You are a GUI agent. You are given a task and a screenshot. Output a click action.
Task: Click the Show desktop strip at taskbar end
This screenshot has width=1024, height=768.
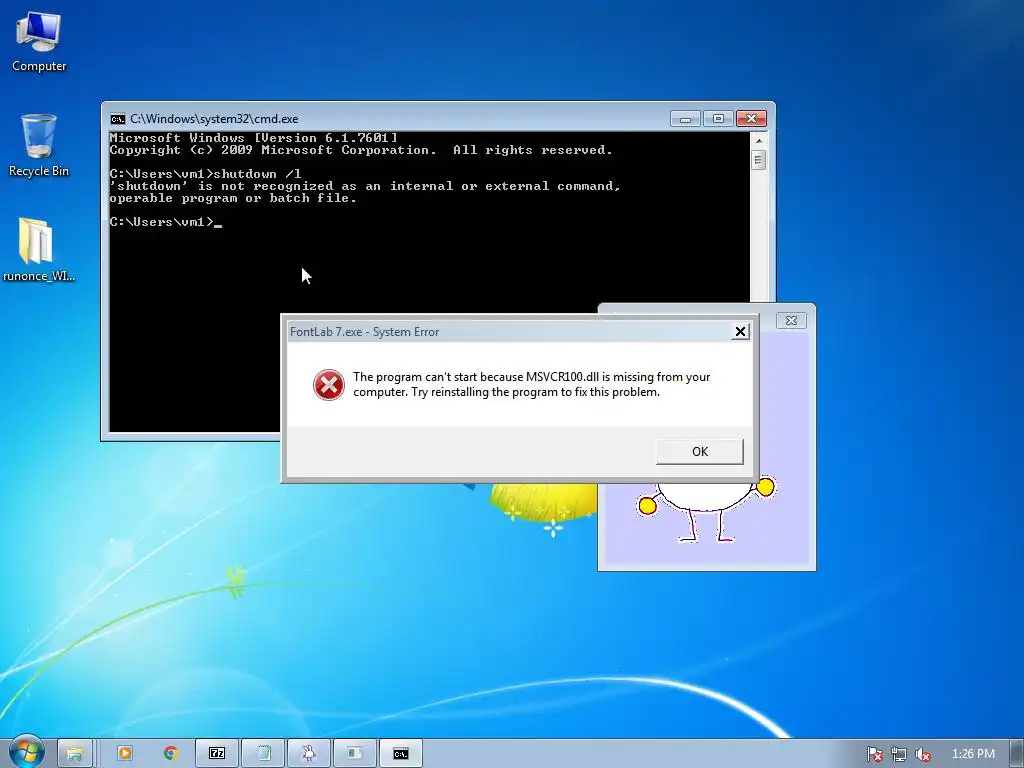click(1018, 753)
